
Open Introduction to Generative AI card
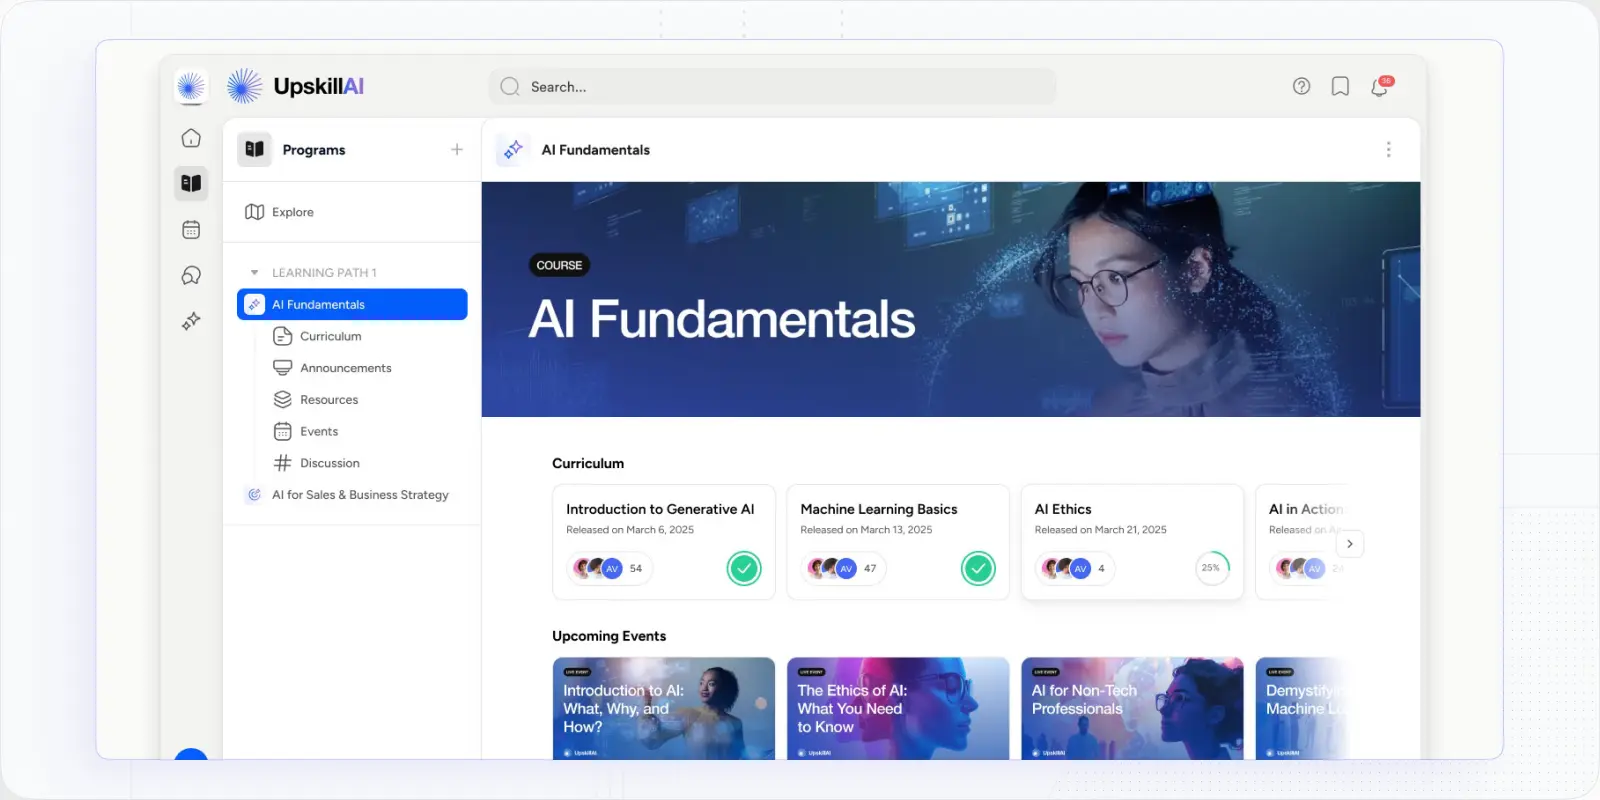pyautogui.click(x=664, y=542)
